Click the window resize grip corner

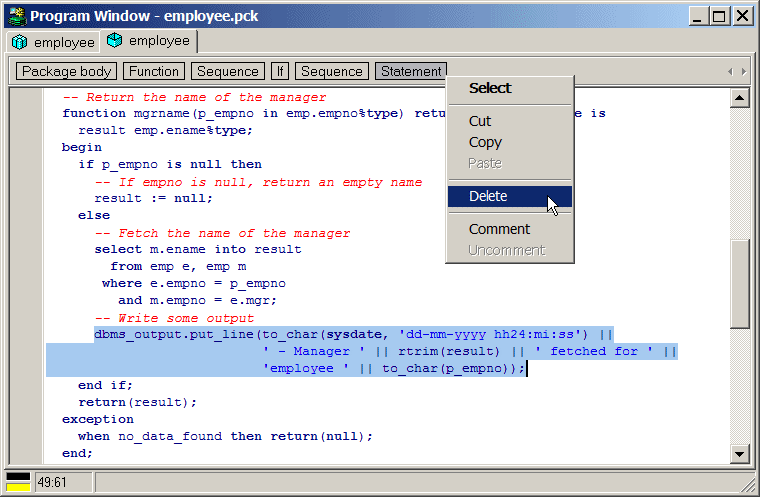click(x=746, y=483)
